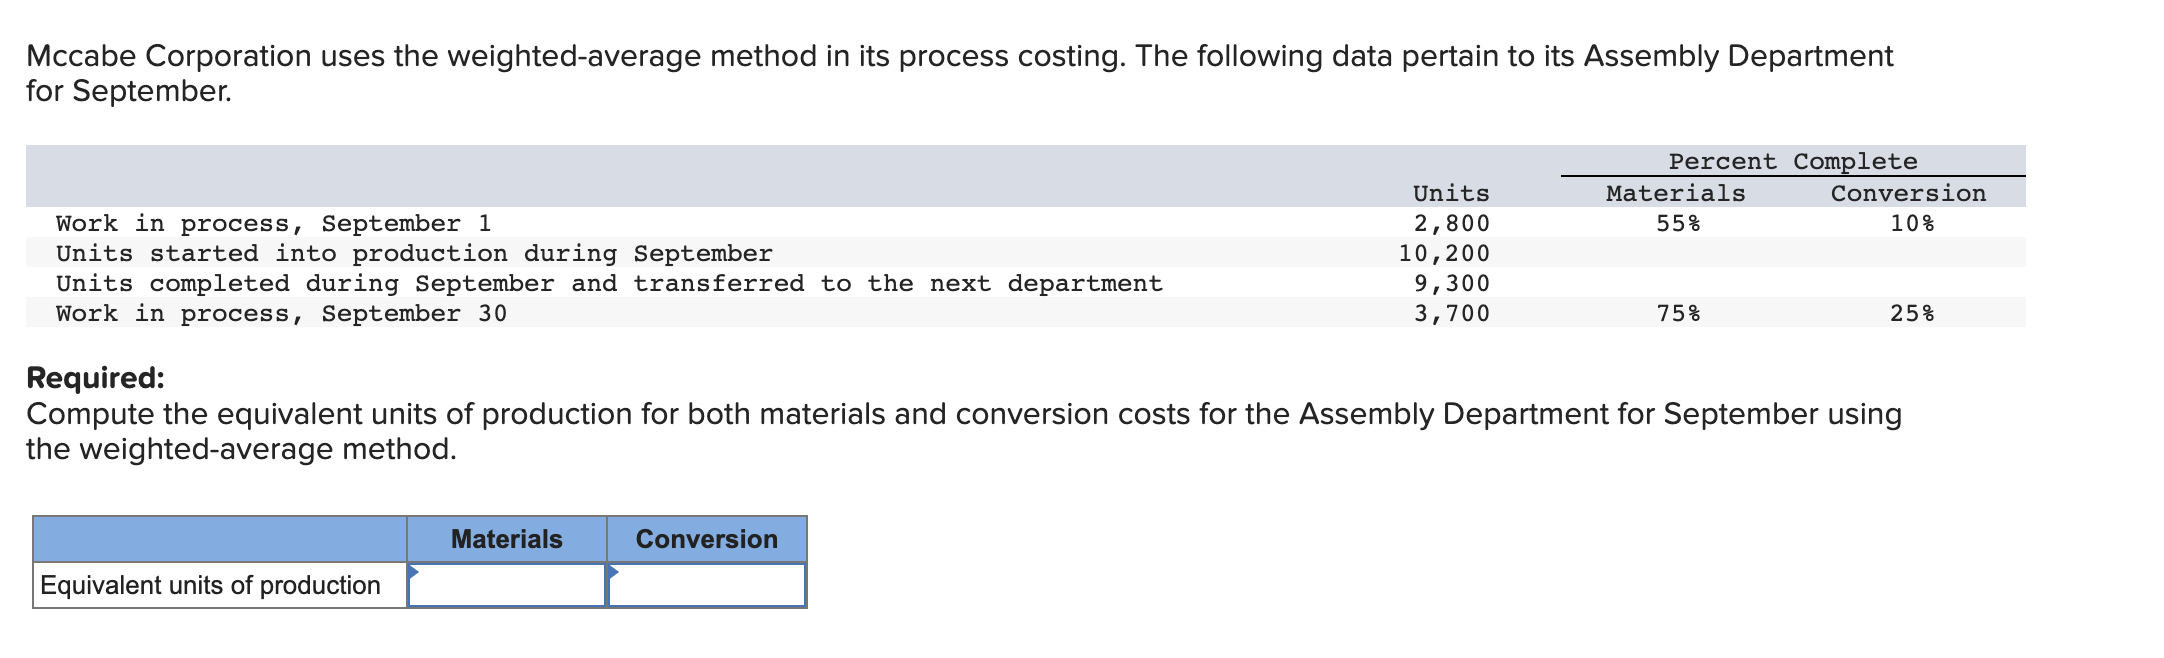Select the Work in process, September 1 row

pos(273,222)
